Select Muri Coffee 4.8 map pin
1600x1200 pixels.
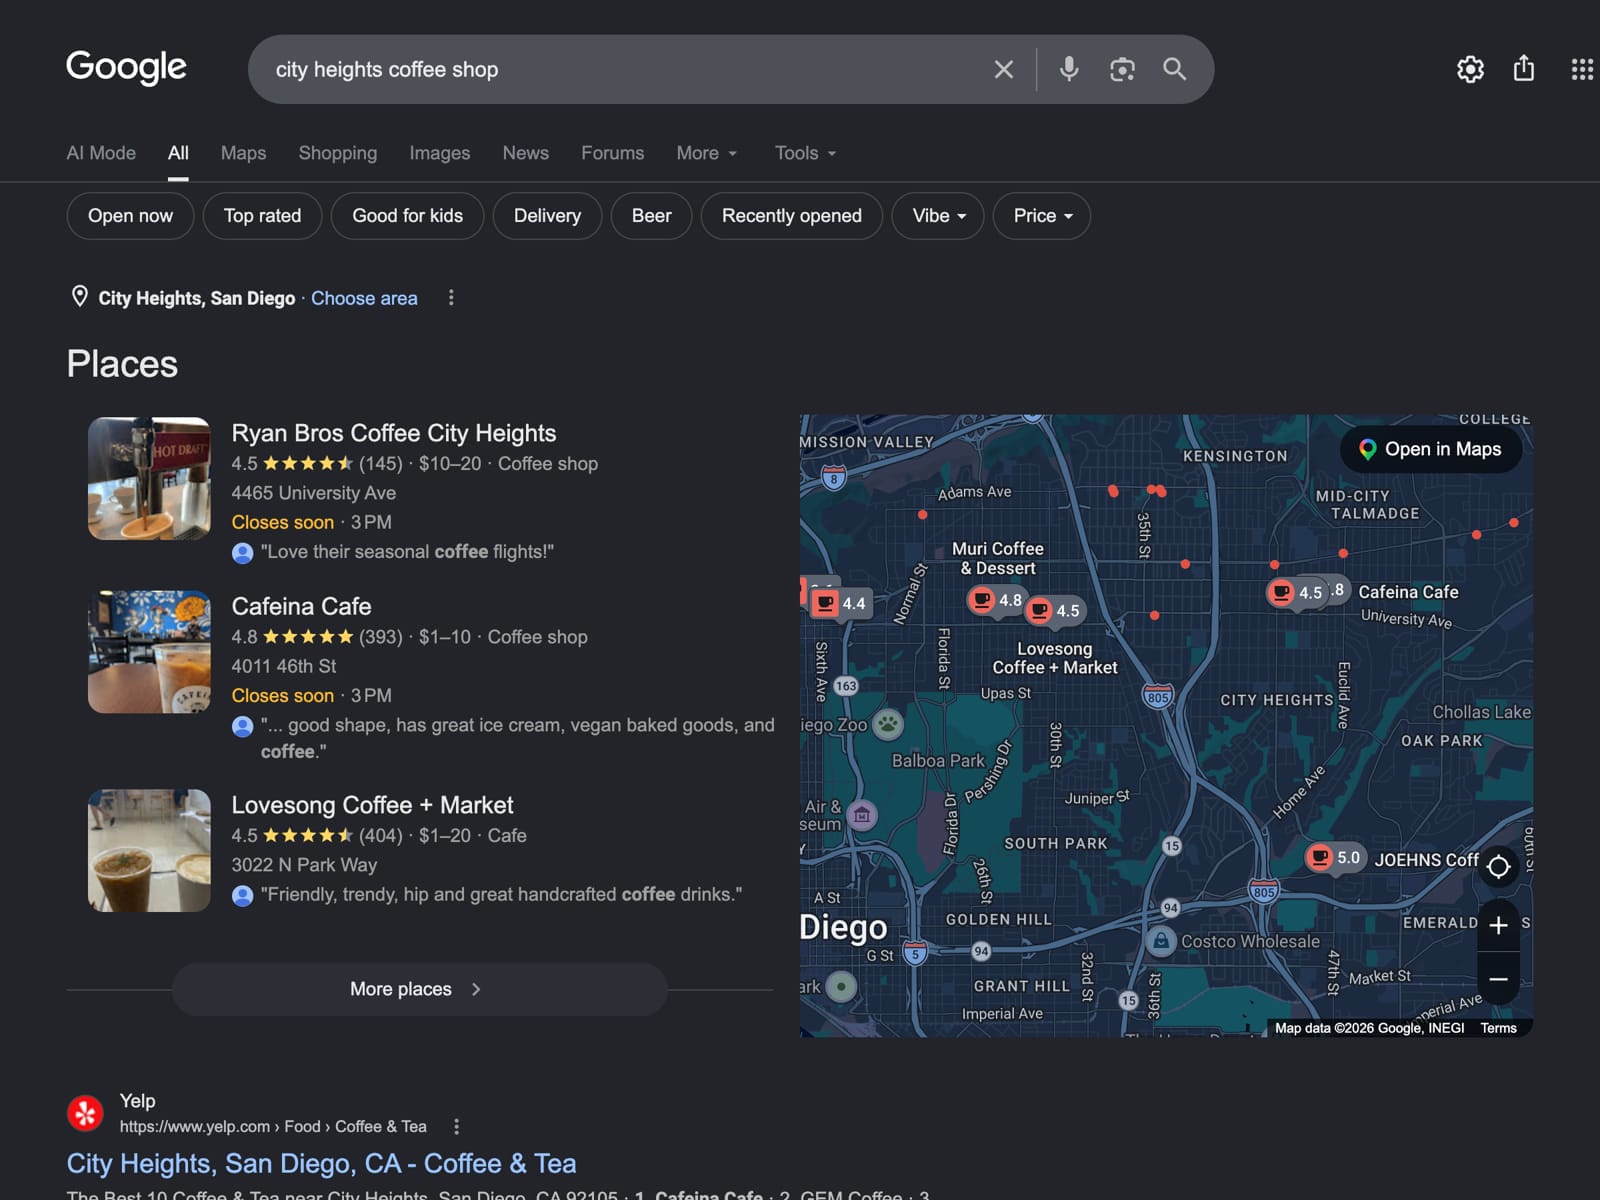997,600
